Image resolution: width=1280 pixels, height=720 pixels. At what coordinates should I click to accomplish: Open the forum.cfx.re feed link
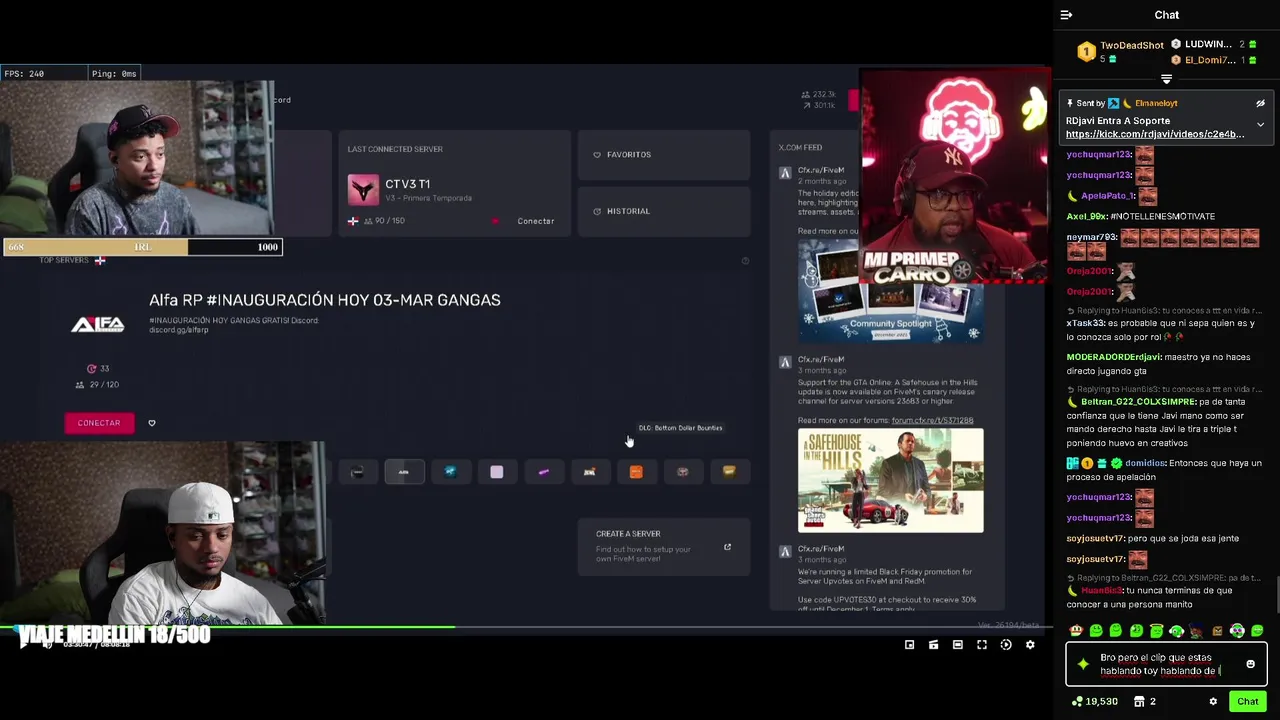tap(932, 420)
